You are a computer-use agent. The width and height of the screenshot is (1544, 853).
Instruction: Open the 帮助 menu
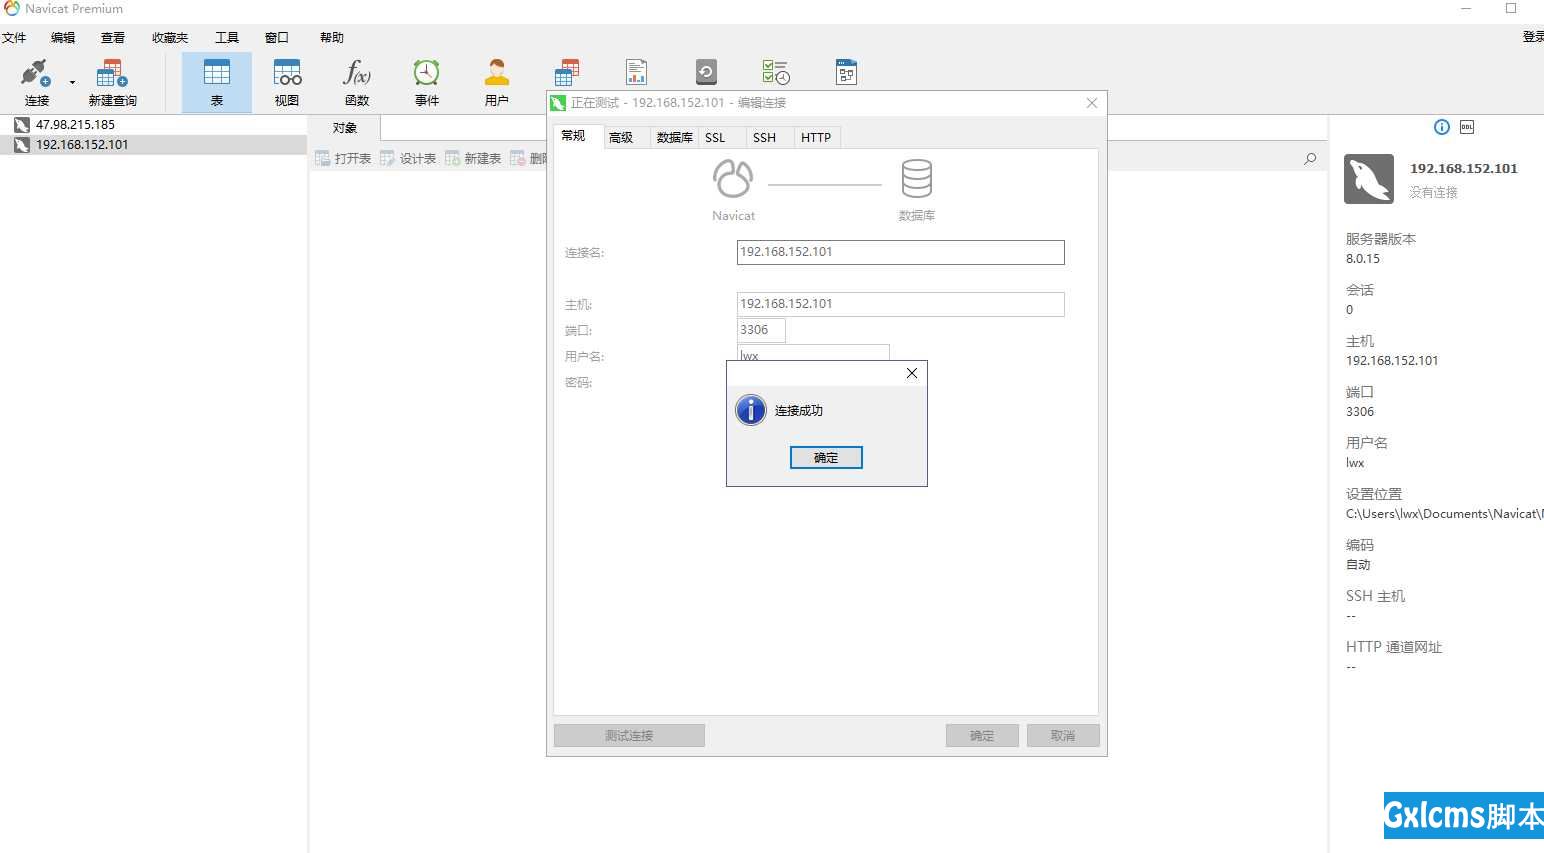(x=332, y=38)
